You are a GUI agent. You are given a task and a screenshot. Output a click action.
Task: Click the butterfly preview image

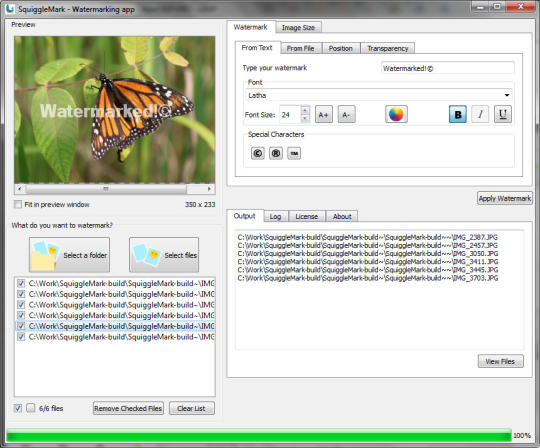(115, 110)
